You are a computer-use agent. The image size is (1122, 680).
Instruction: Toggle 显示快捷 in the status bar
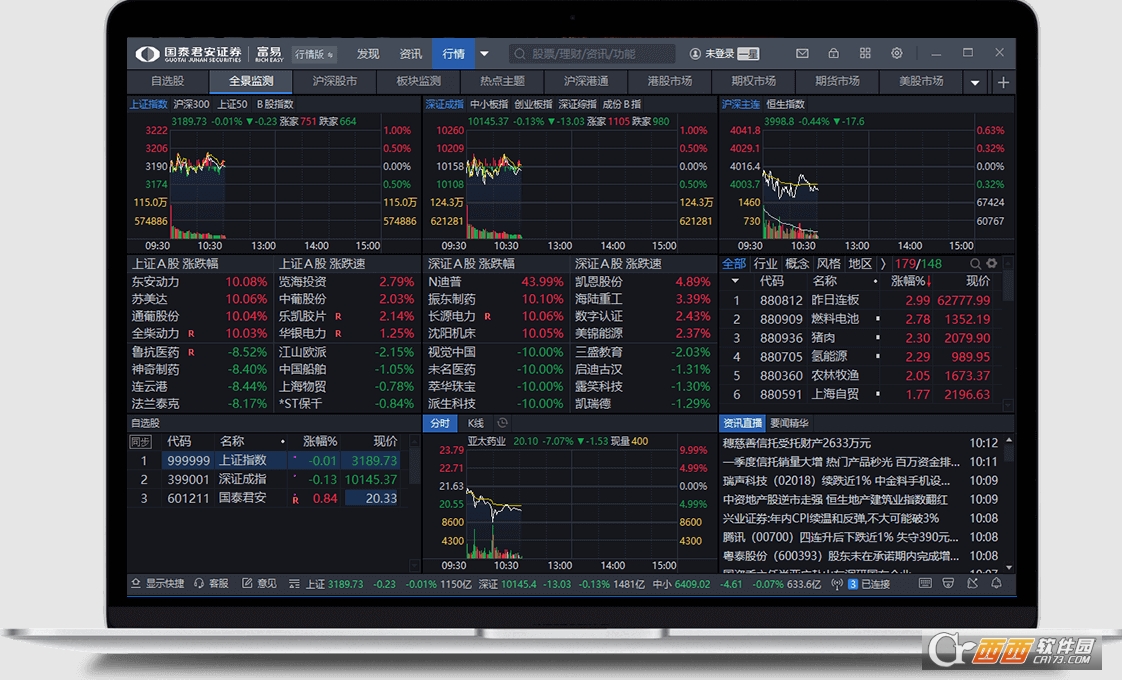point(157,583)
